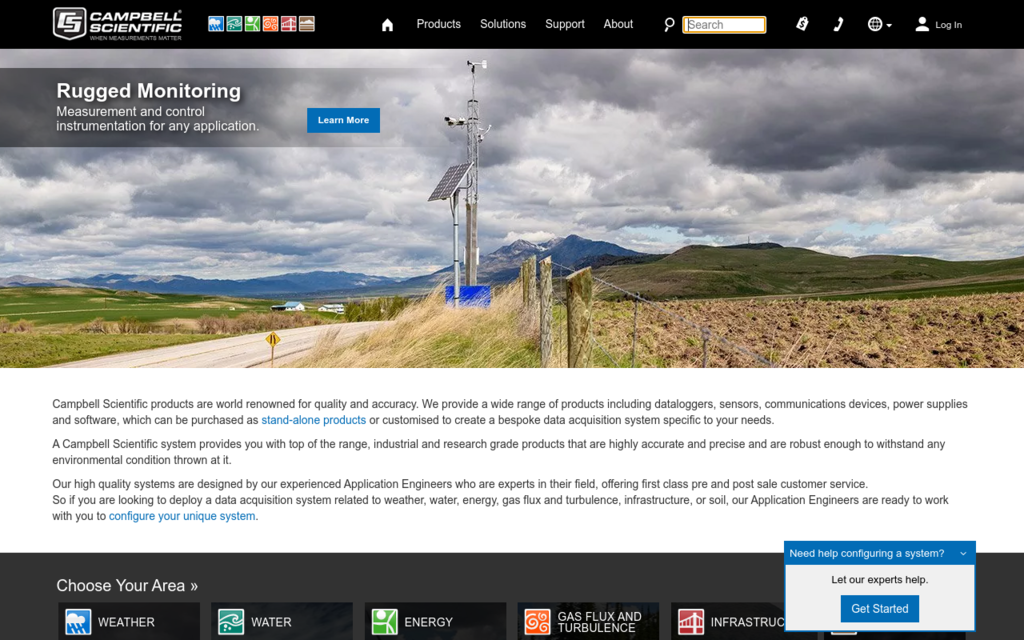Viewport: 1024px width, 640px height.
Task: Click the Campbell Scientific logo
Action: tap(117, 24)
